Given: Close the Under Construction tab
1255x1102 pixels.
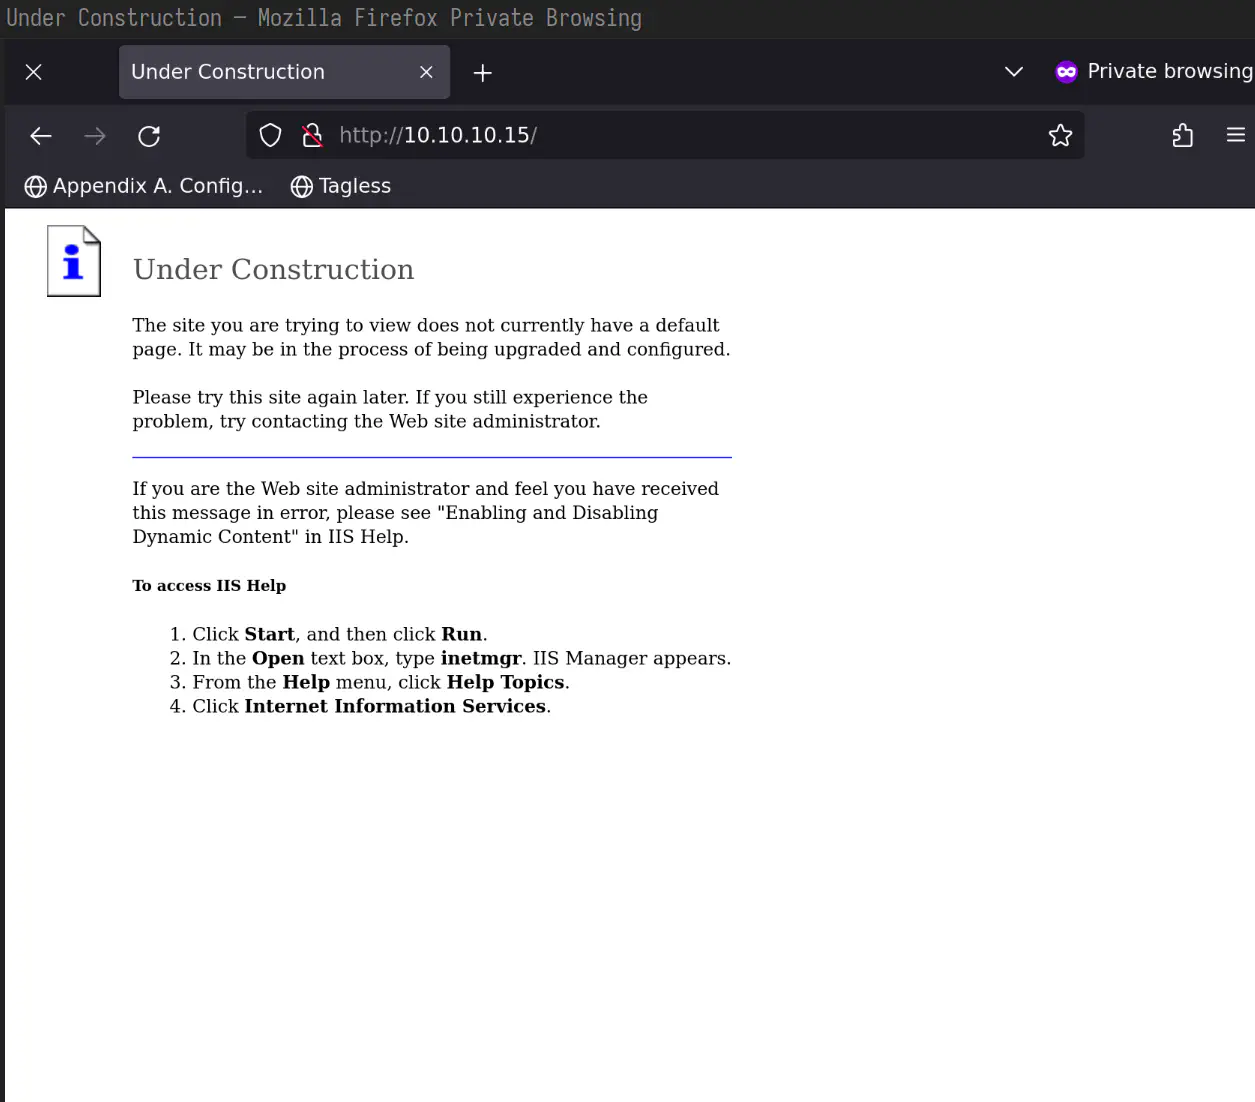Looking at the screenshot, I should tap(426, 72).
